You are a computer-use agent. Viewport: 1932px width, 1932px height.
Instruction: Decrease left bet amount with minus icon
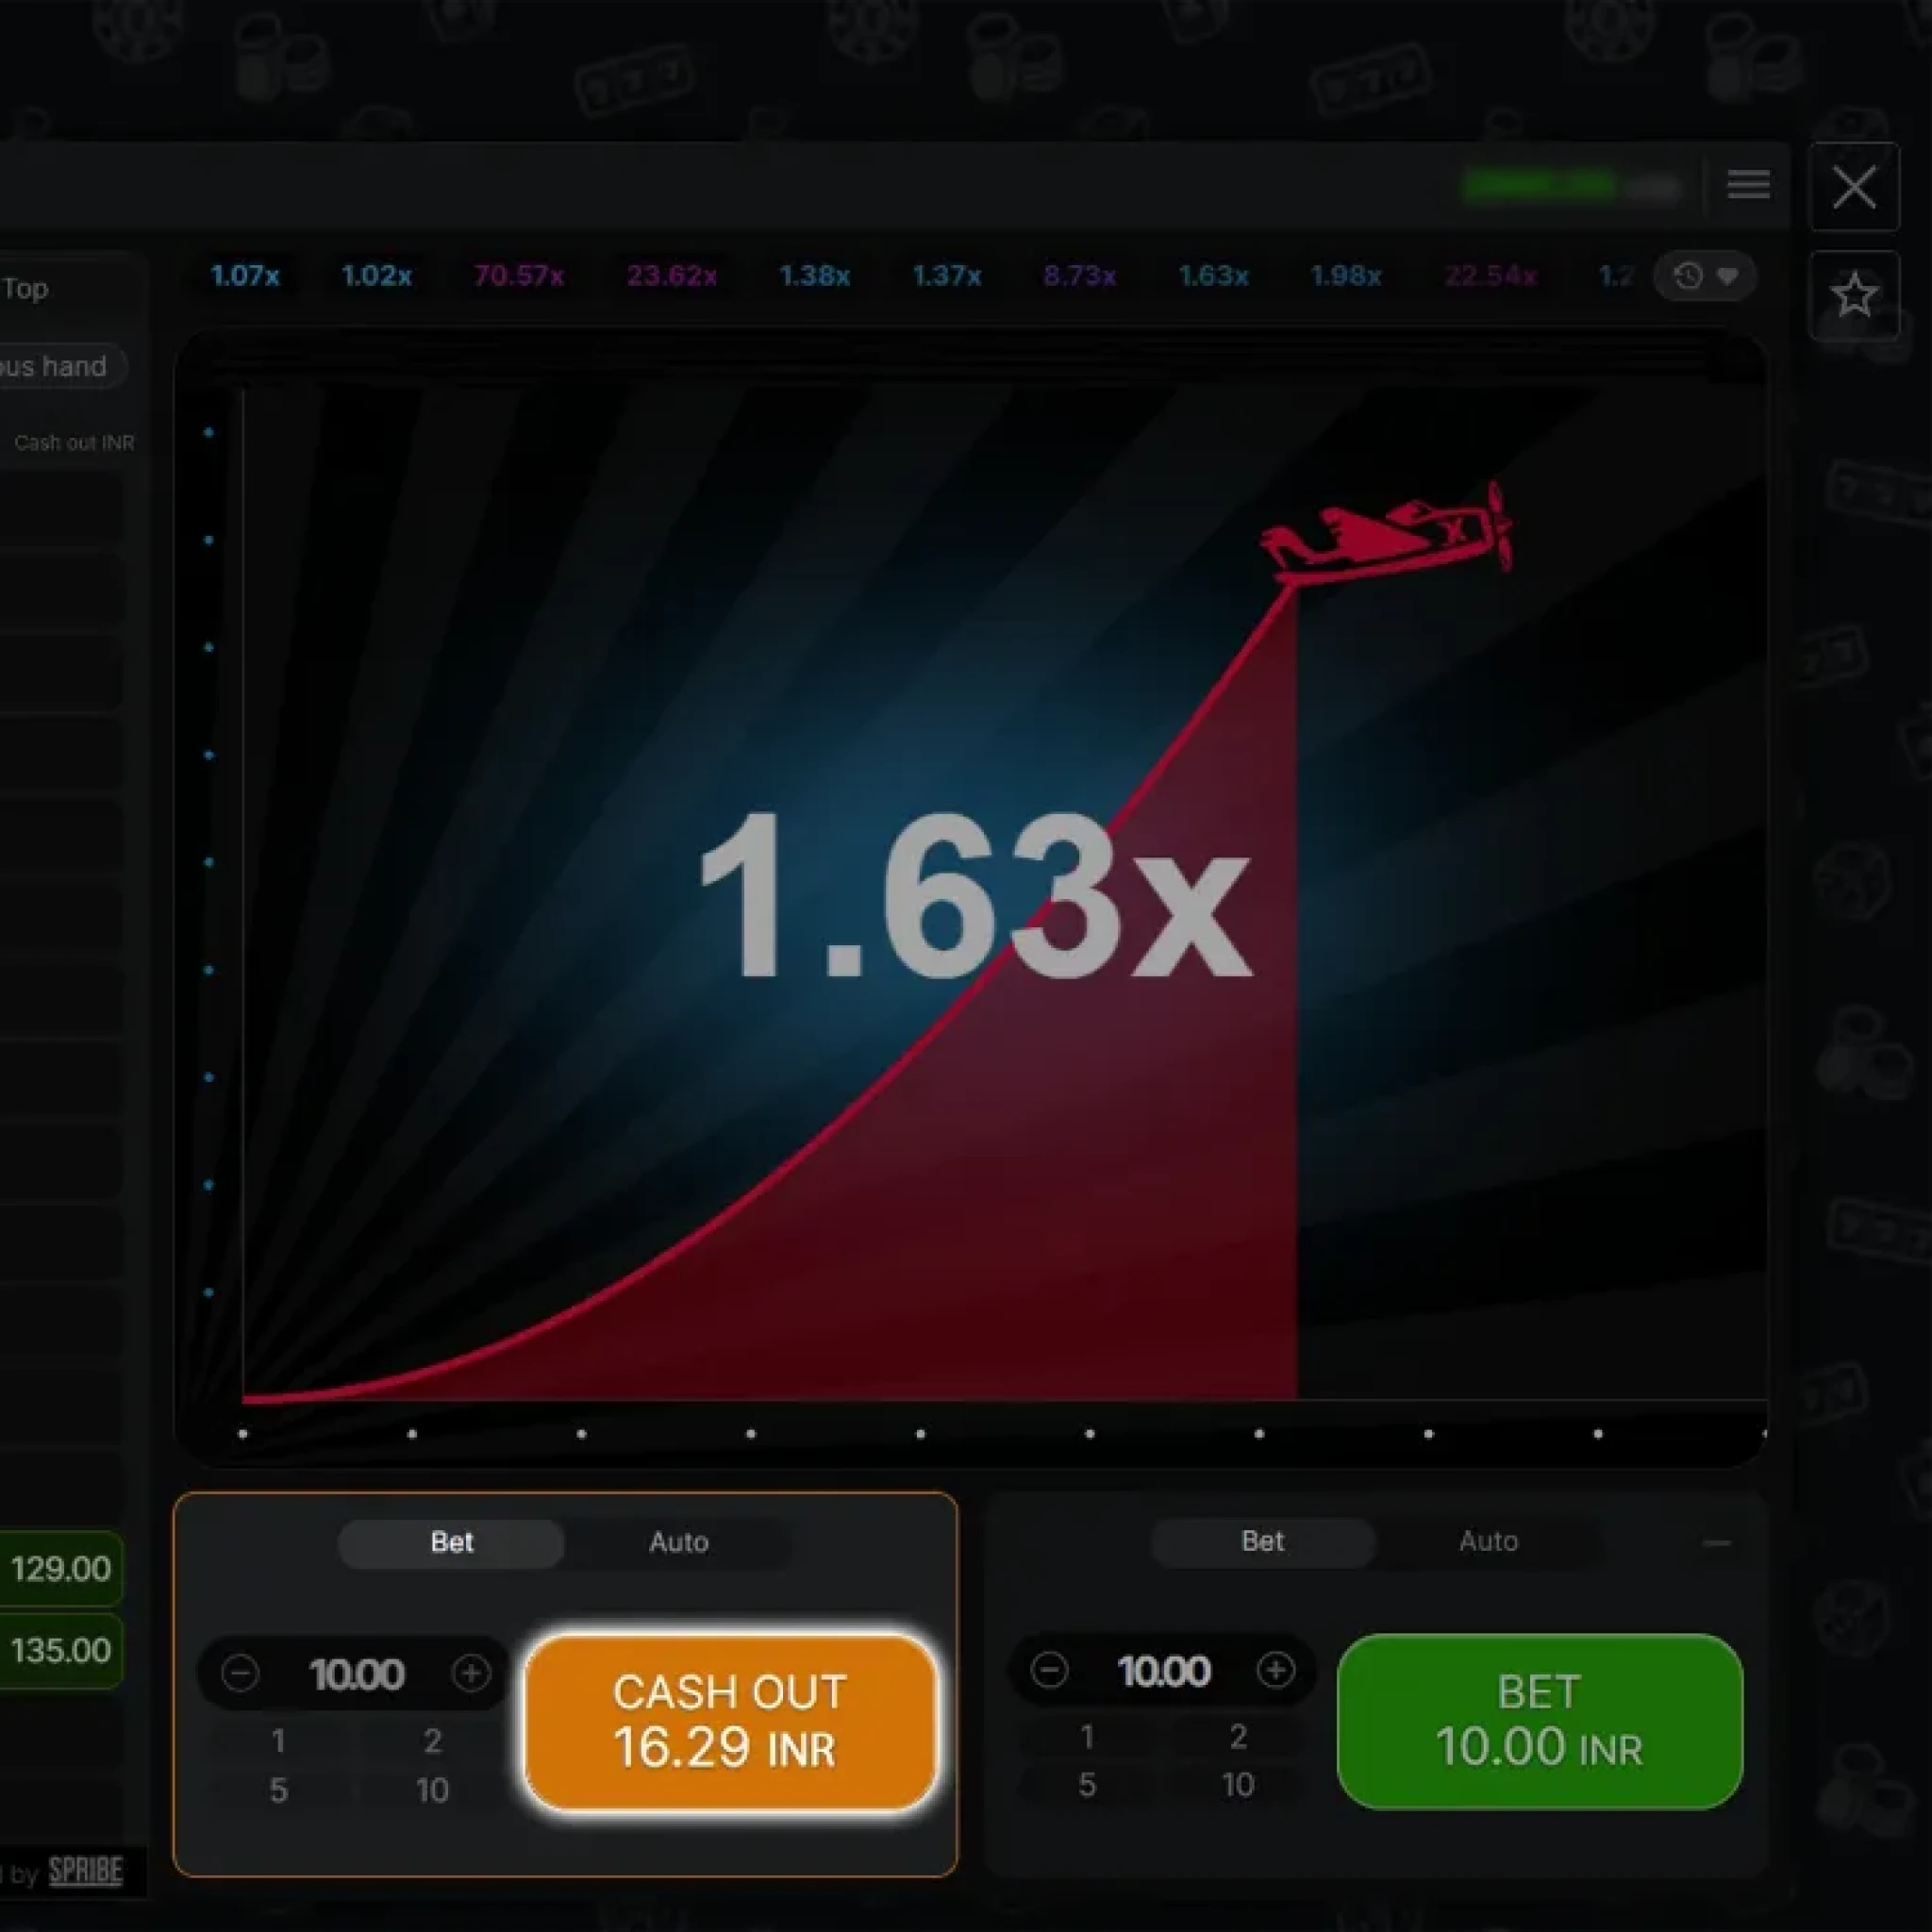click(240, 1673)
